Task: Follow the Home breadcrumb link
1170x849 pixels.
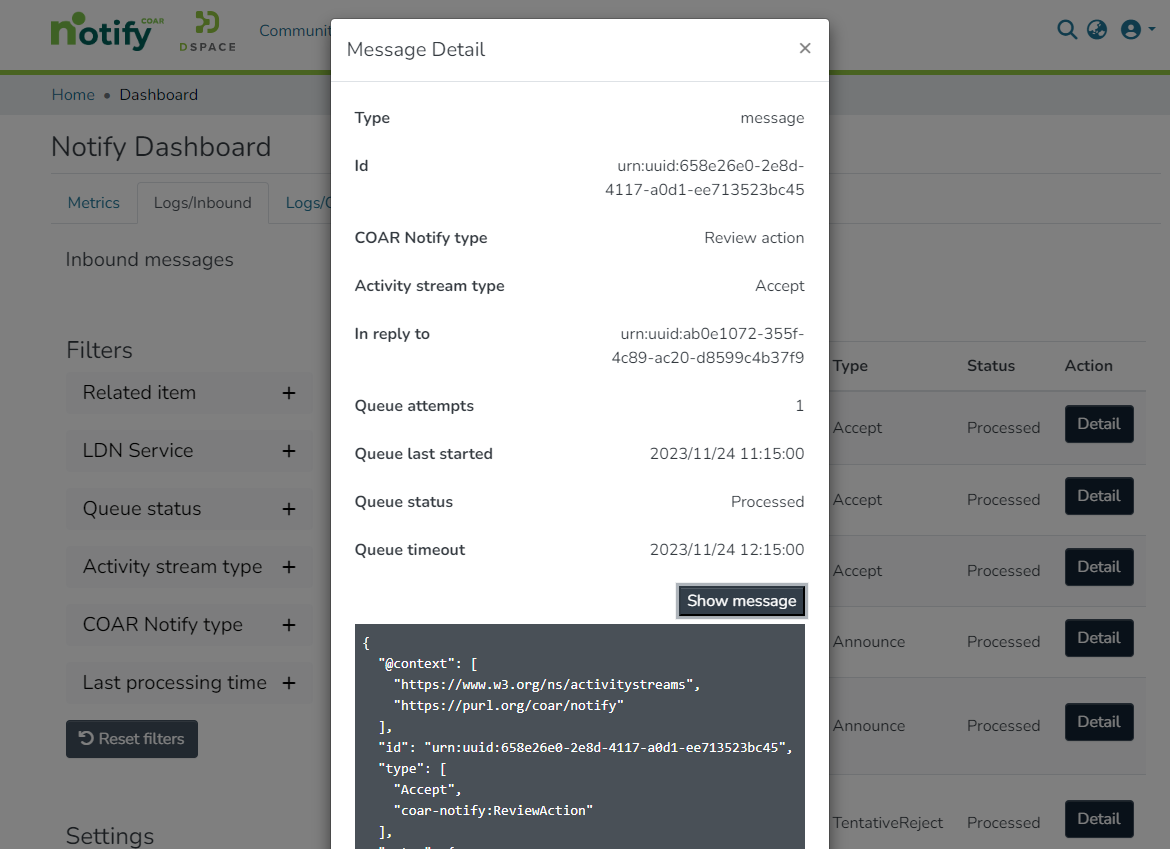Action: click(73, 95)
